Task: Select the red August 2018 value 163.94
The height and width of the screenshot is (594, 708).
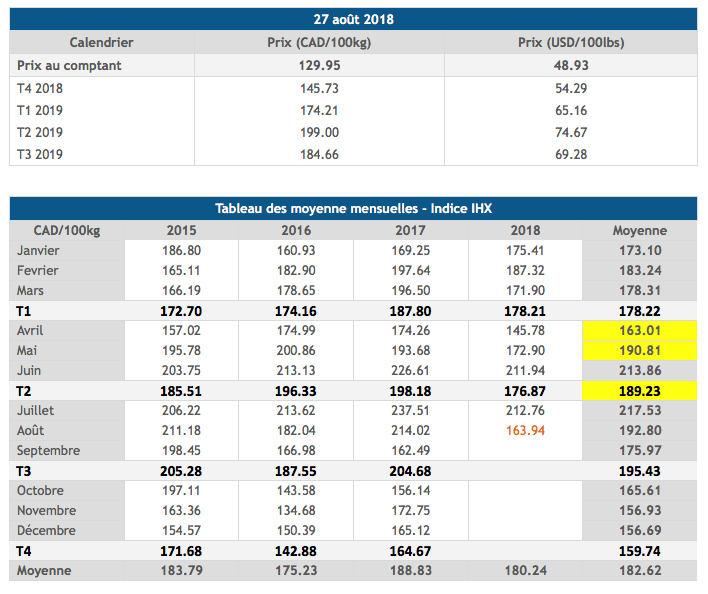Action: click(x=525, y=430)
